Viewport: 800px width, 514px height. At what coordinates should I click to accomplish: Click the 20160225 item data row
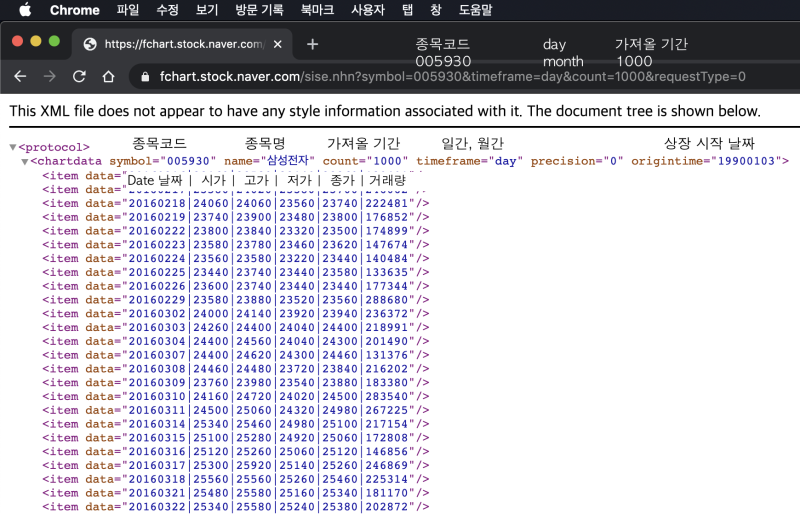(x=236, y=272)
